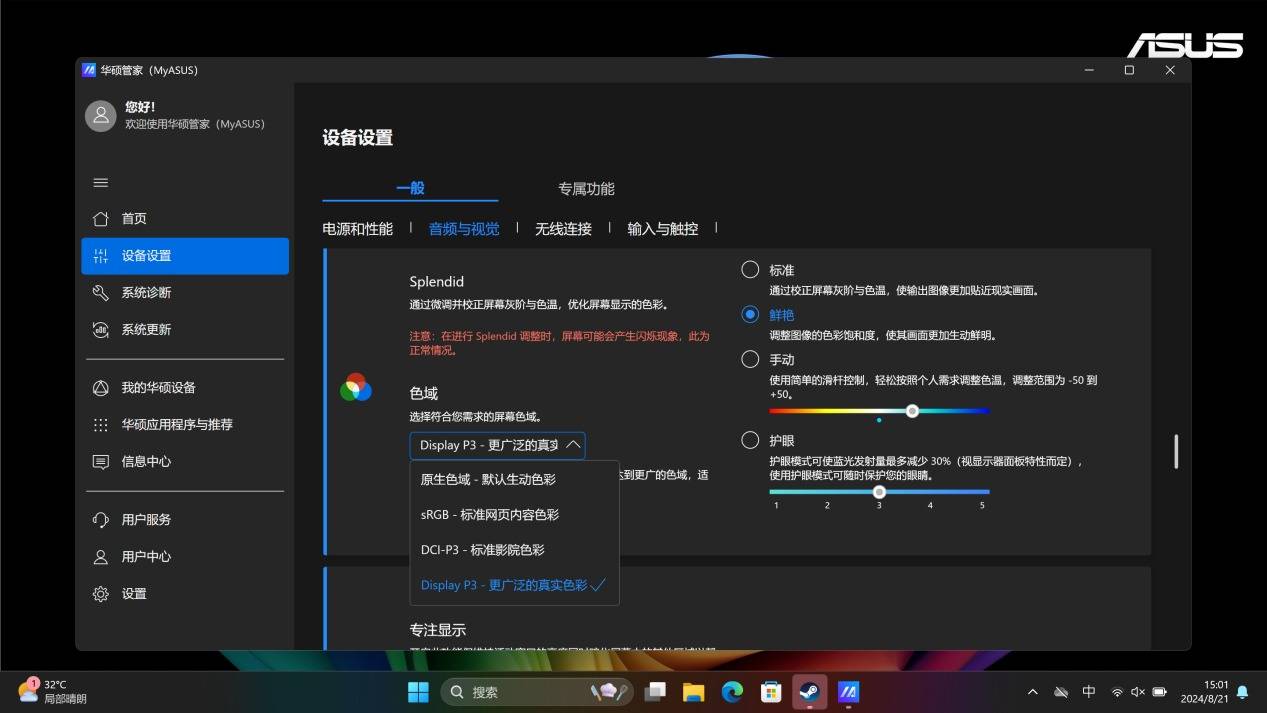Open 信息中心 message icon
The width and height of the screenshot is (1267, 713).
[x=100, y=462]
